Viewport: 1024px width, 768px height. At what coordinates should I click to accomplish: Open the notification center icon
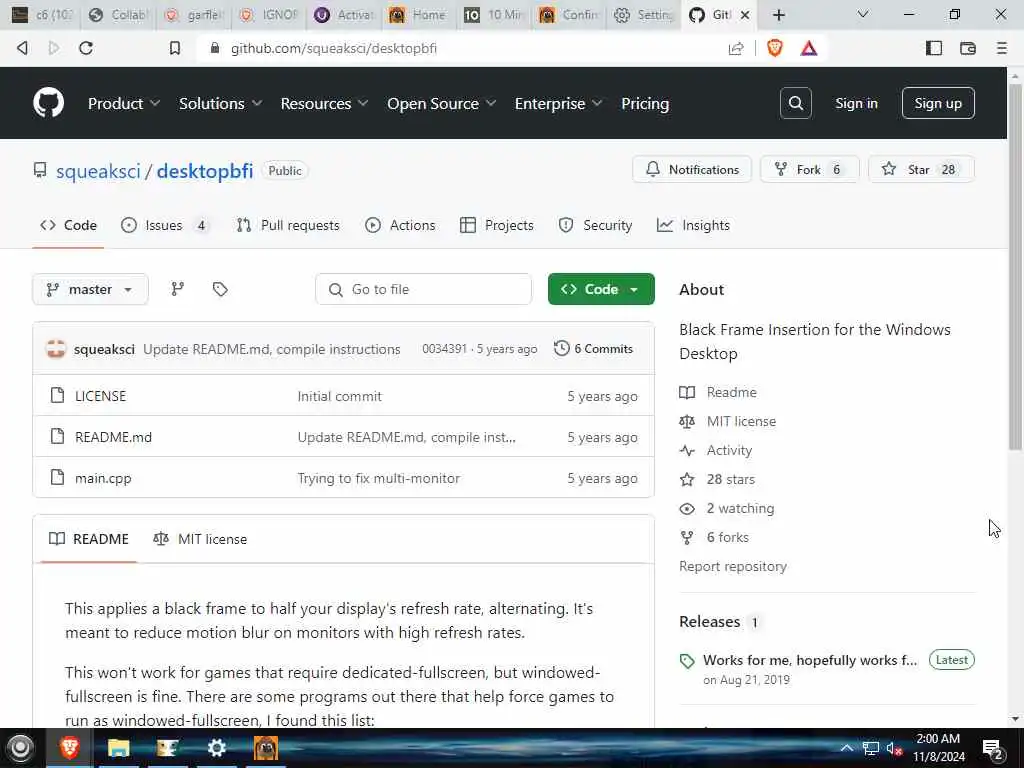[x=992, y=748]
